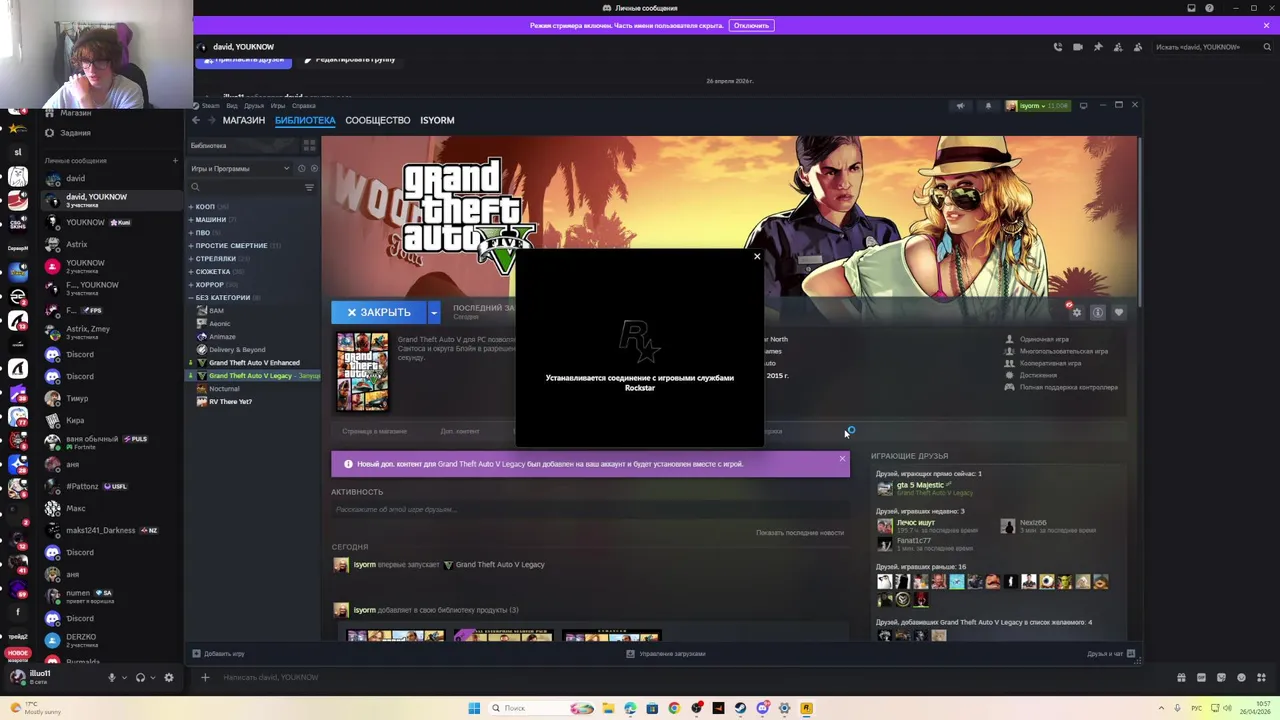Add GTA V to favorites heart
Image resolution: width=1280 pixels, height=720 pixels.
coord(1118,312)
